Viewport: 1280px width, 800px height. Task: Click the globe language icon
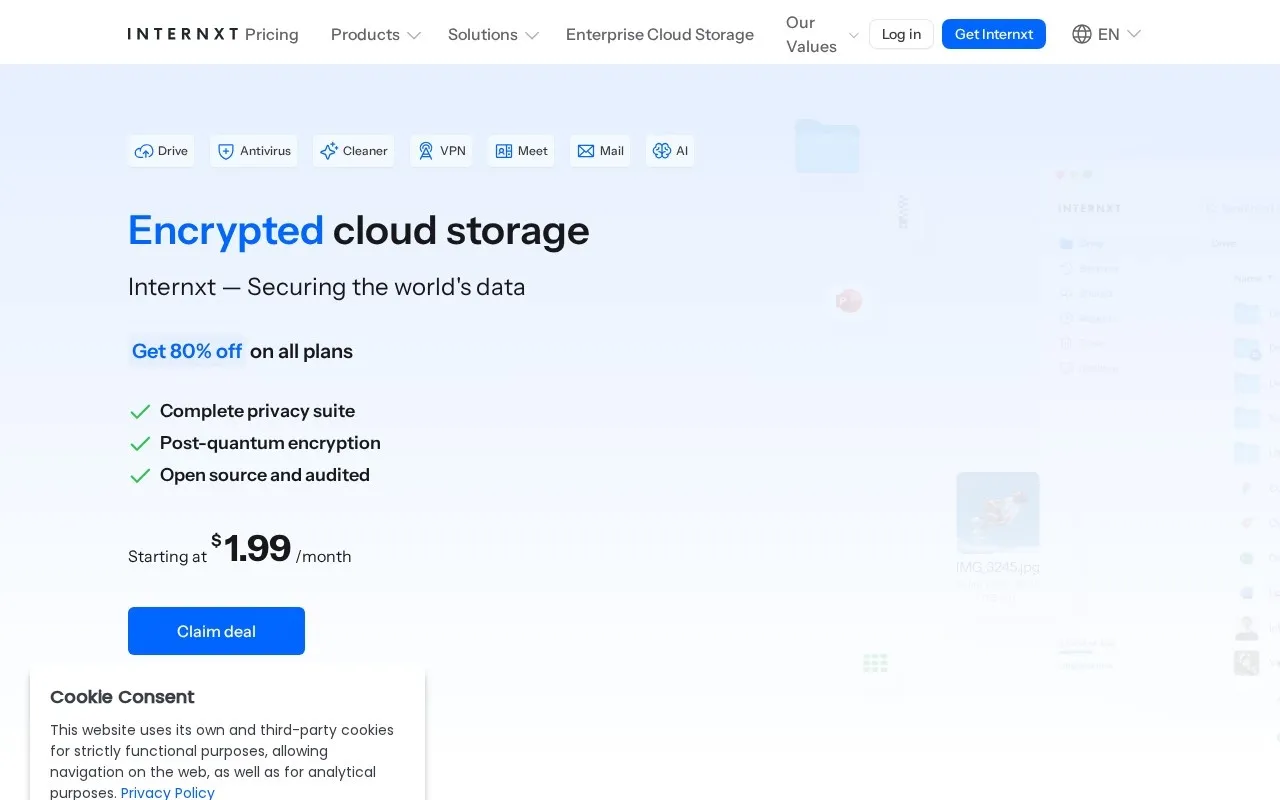1082,34
